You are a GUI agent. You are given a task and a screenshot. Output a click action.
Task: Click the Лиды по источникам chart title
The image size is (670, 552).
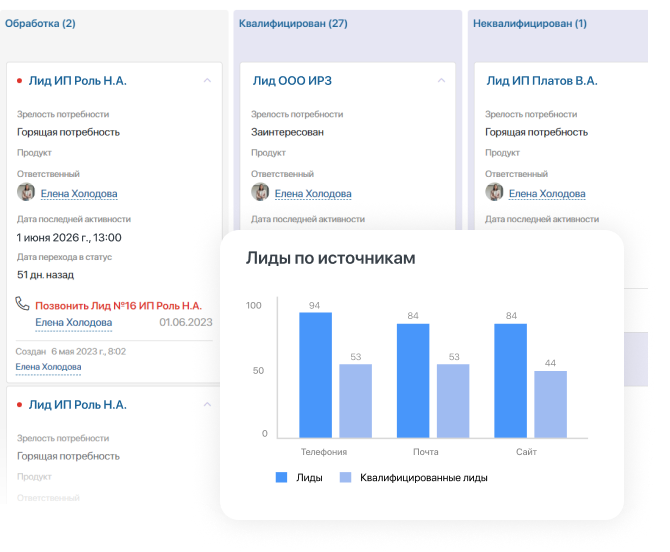pyautogui.click(x=330, y=258)
